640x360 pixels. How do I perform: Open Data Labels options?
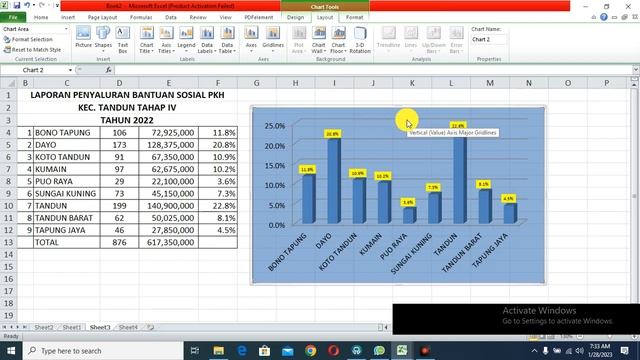click(x=207, y=40)
